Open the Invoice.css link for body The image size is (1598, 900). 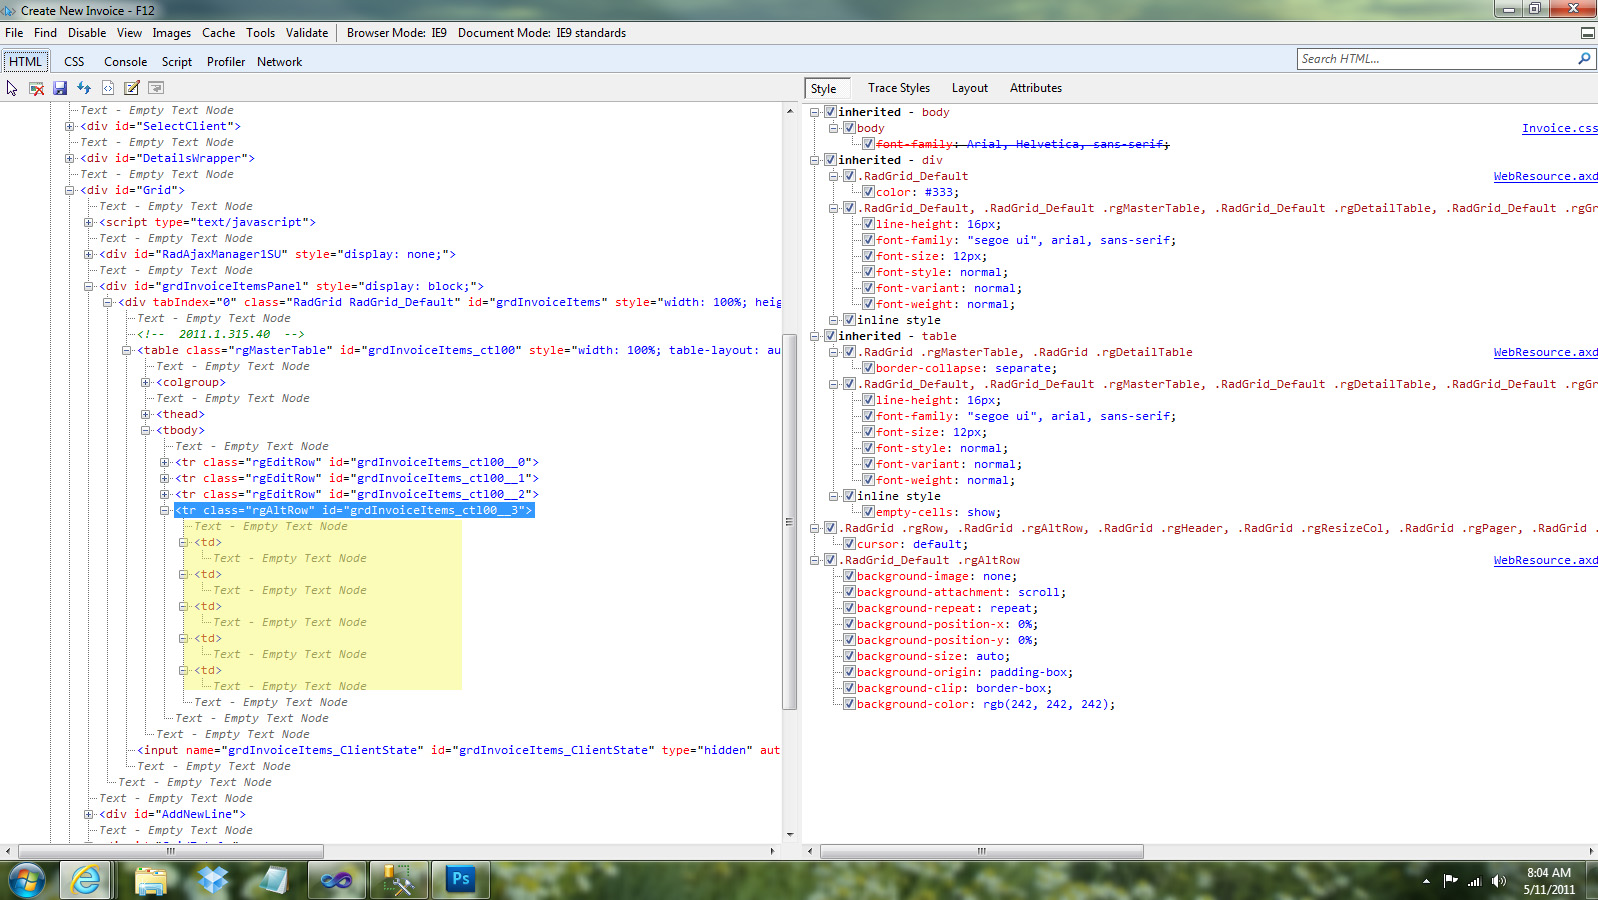pyautogui.click(x=1558, y=128)
